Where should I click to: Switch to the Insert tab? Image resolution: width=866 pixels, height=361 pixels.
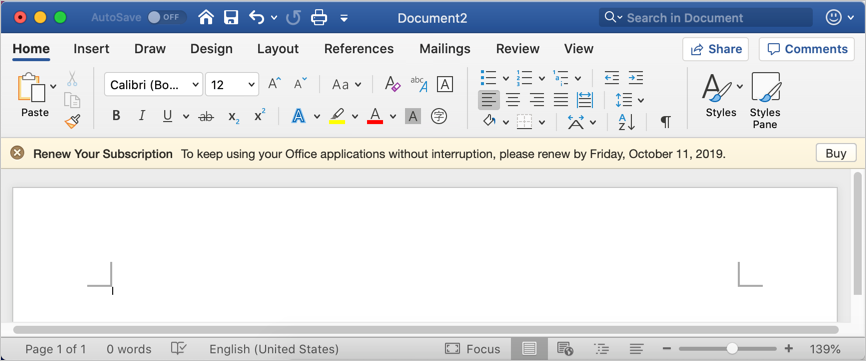coord(91,49)
